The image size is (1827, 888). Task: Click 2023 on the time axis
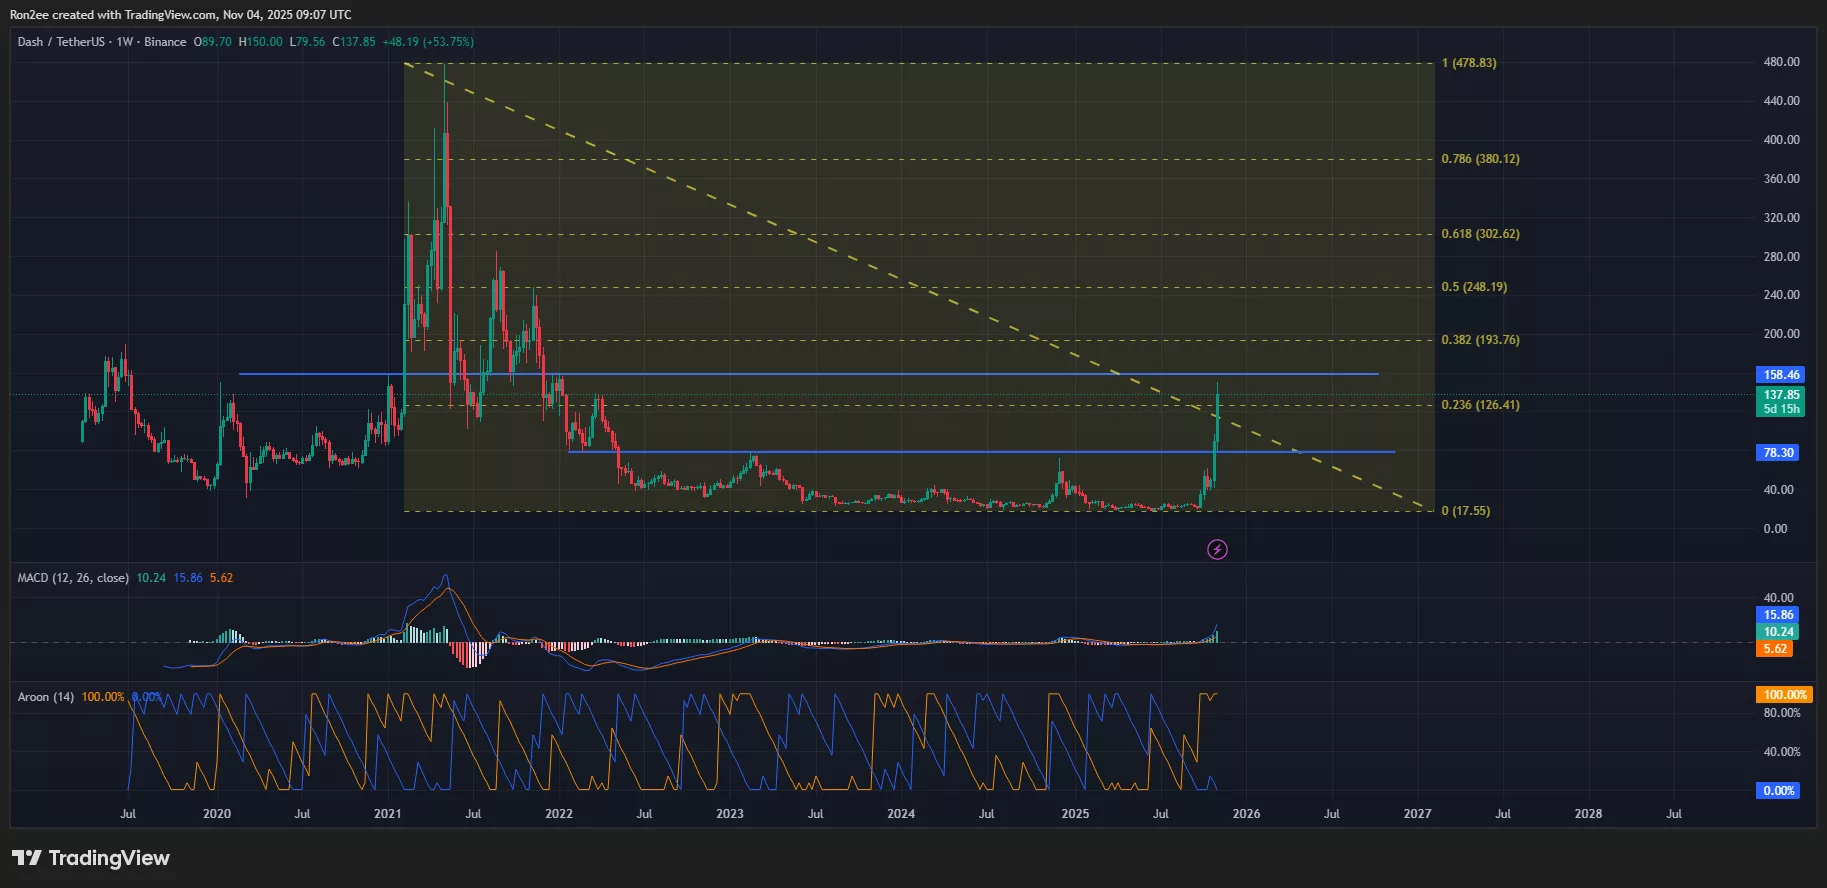coord(730,814)
